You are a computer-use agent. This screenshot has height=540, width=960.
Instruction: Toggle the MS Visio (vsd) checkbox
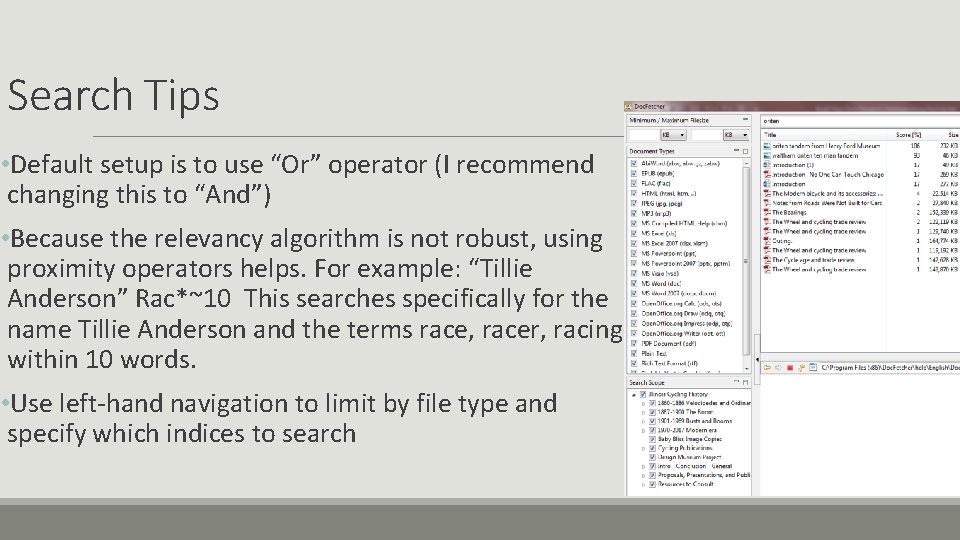point(634,273)
